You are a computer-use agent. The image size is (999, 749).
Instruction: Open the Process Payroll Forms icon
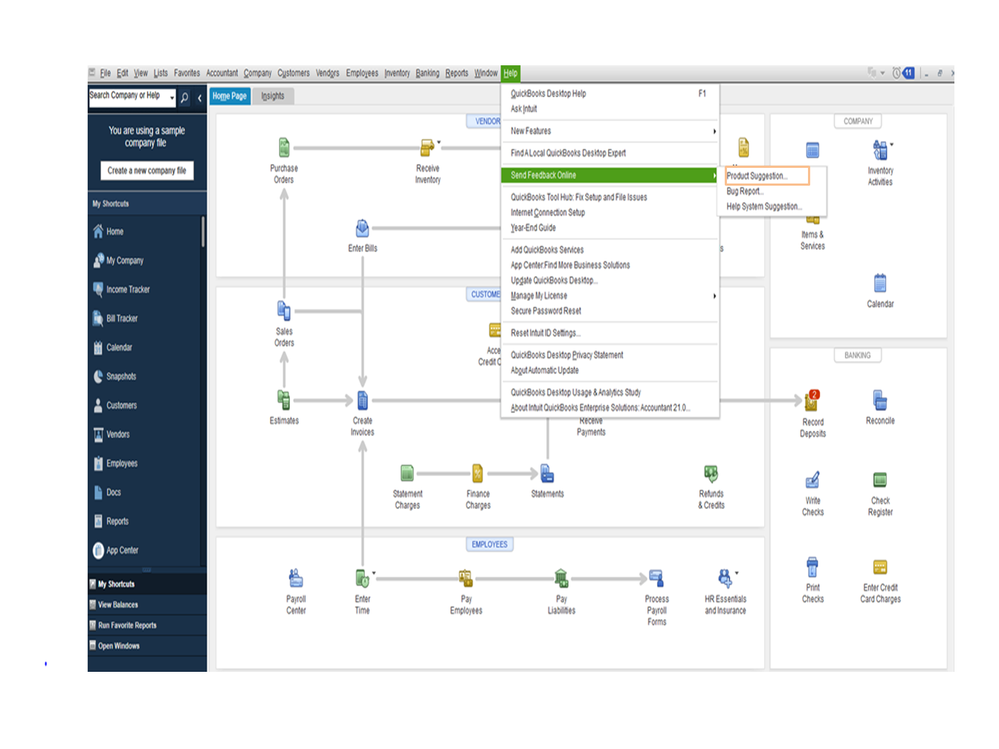656,578
